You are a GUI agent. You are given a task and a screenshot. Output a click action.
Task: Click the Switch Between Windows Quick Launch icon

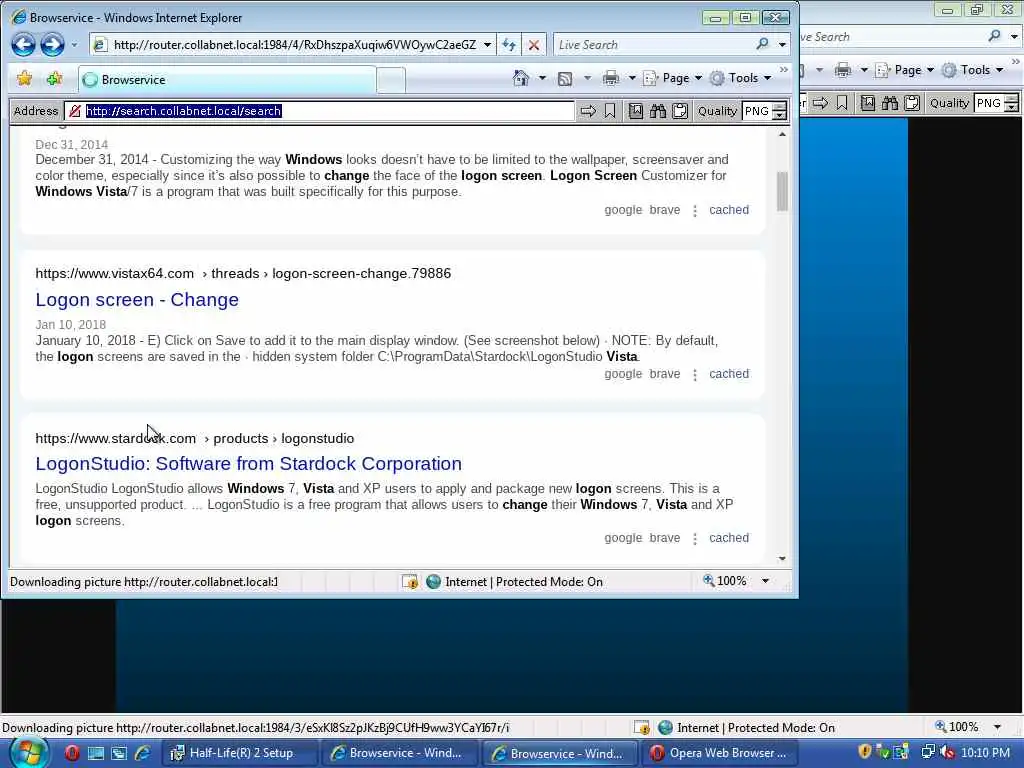pyautogui.click(x=118, y=753)
